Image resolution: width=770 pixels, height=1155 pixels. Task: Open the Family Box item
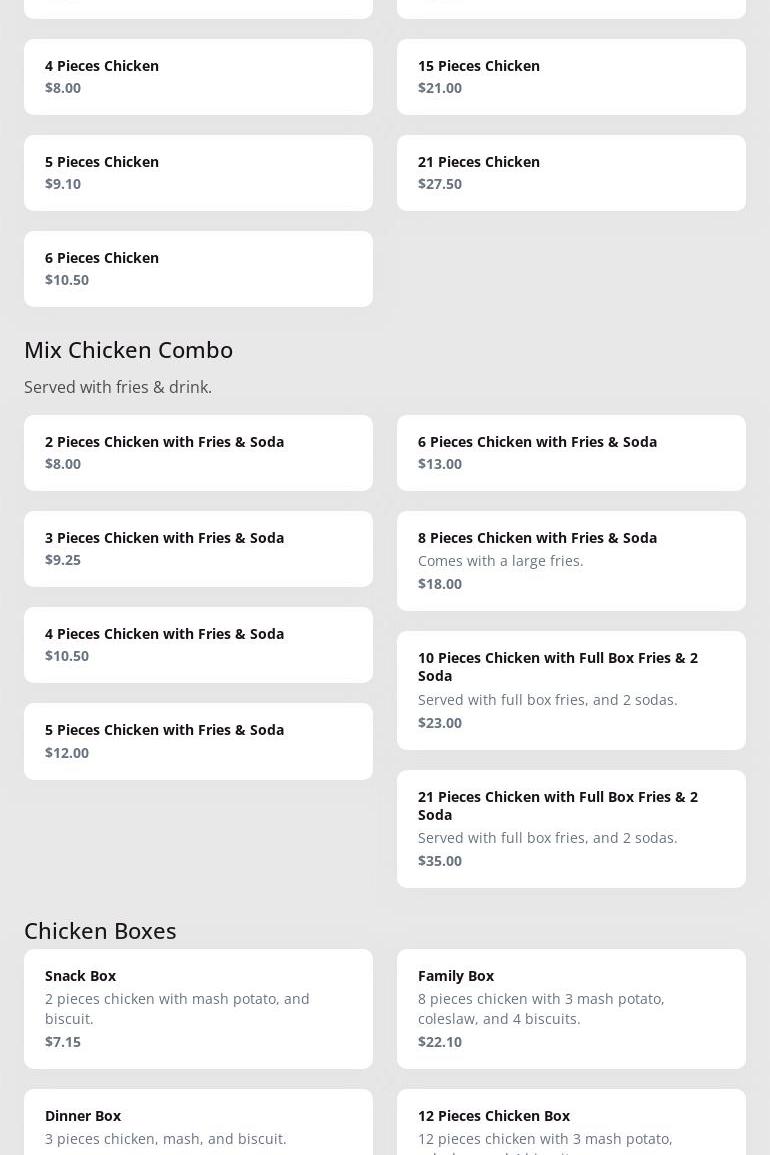point(571,1008)
